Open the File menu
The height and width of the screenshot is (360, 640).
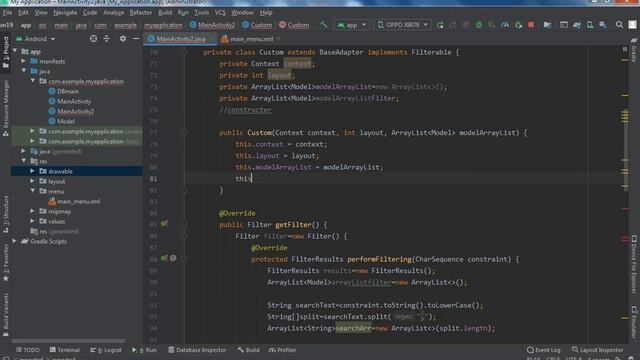tap(7, 13)
